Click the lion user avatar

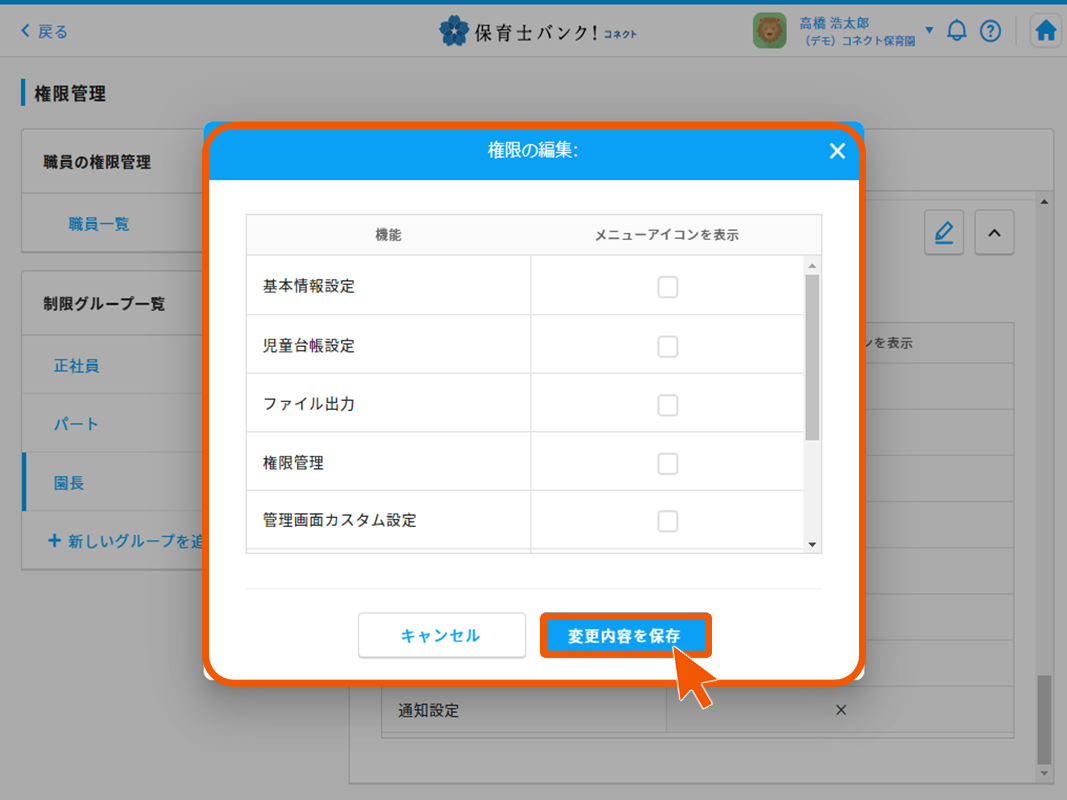769,31
